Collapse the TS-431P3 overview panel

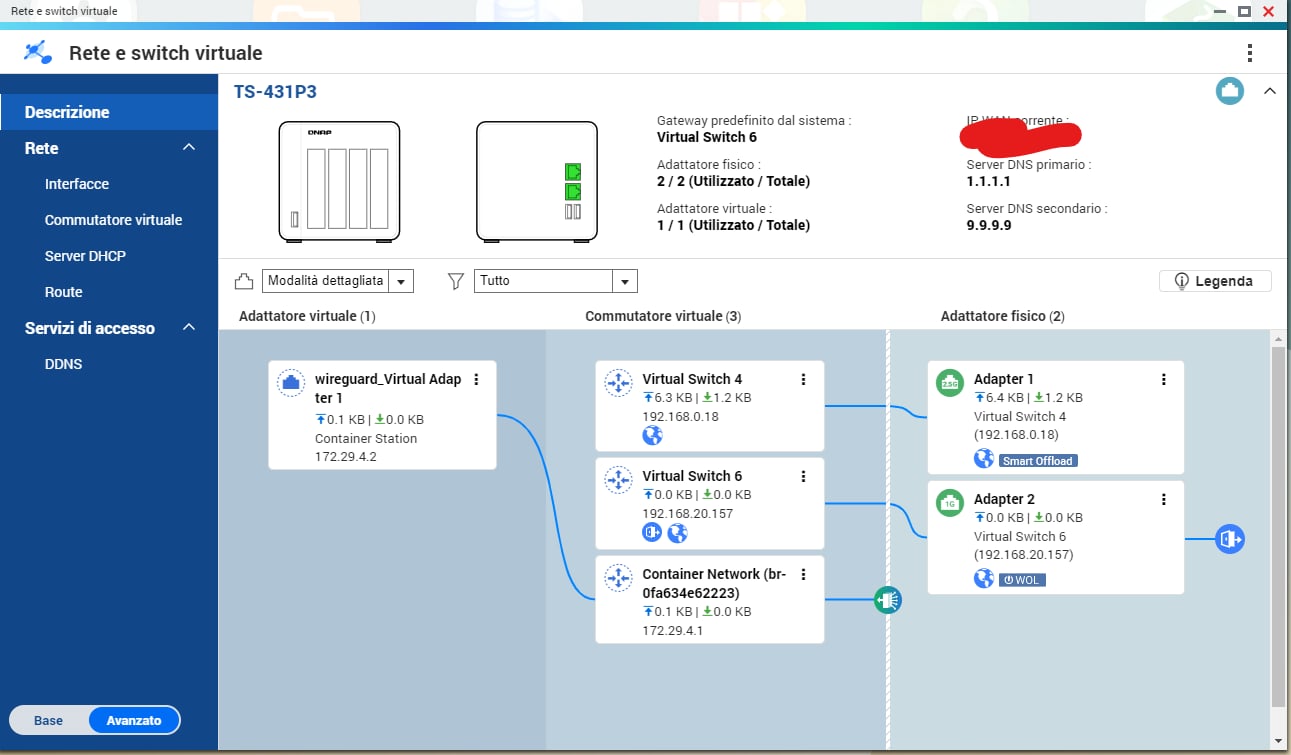[x=1270, y=91]
